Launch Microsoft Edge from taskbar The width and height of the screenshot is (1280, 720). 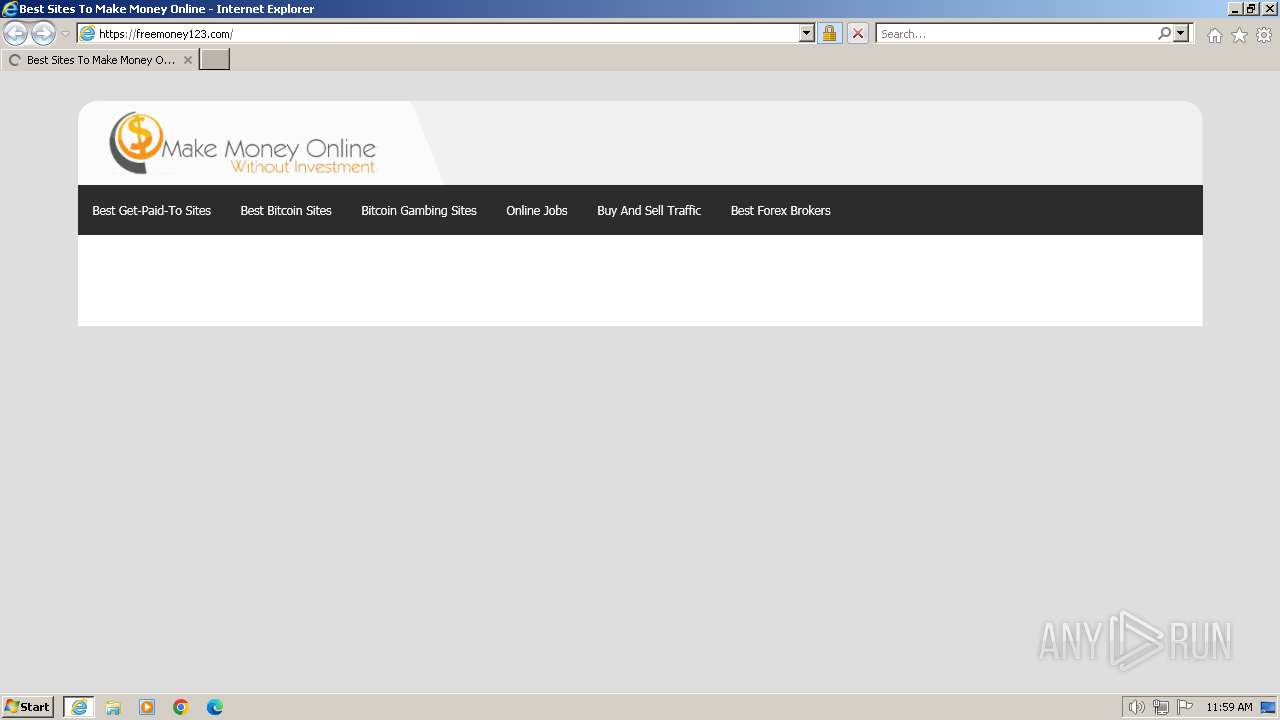click(x=215, y=707)
